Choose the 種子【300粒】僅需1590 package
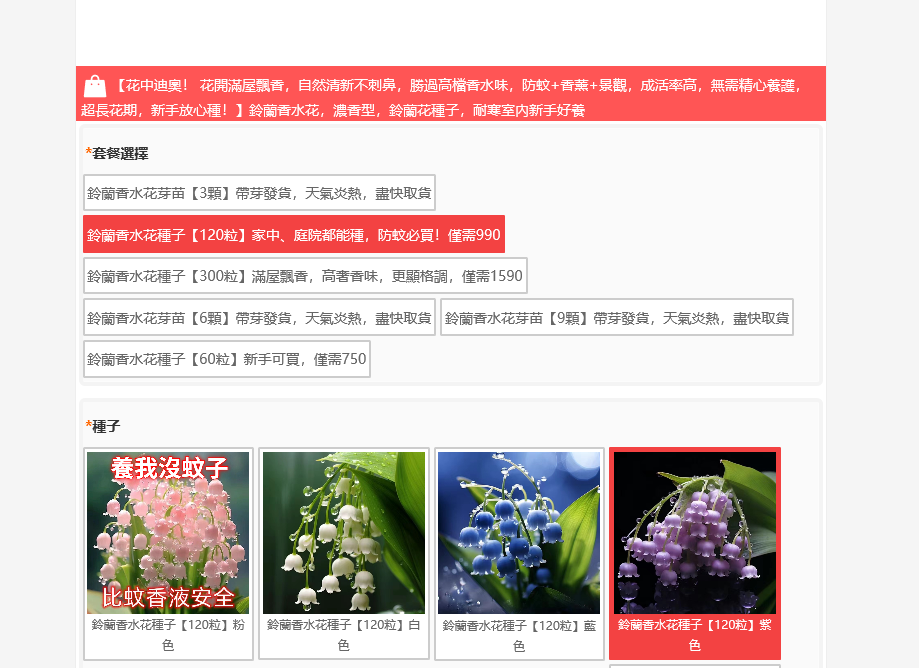 (x=305, y=276)
